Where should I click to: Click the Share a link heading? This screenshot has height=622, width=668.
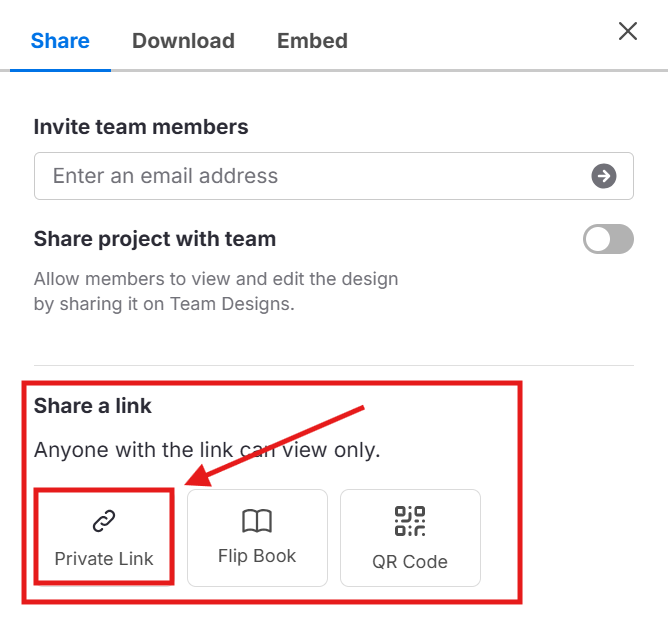(x=93, y=406)
